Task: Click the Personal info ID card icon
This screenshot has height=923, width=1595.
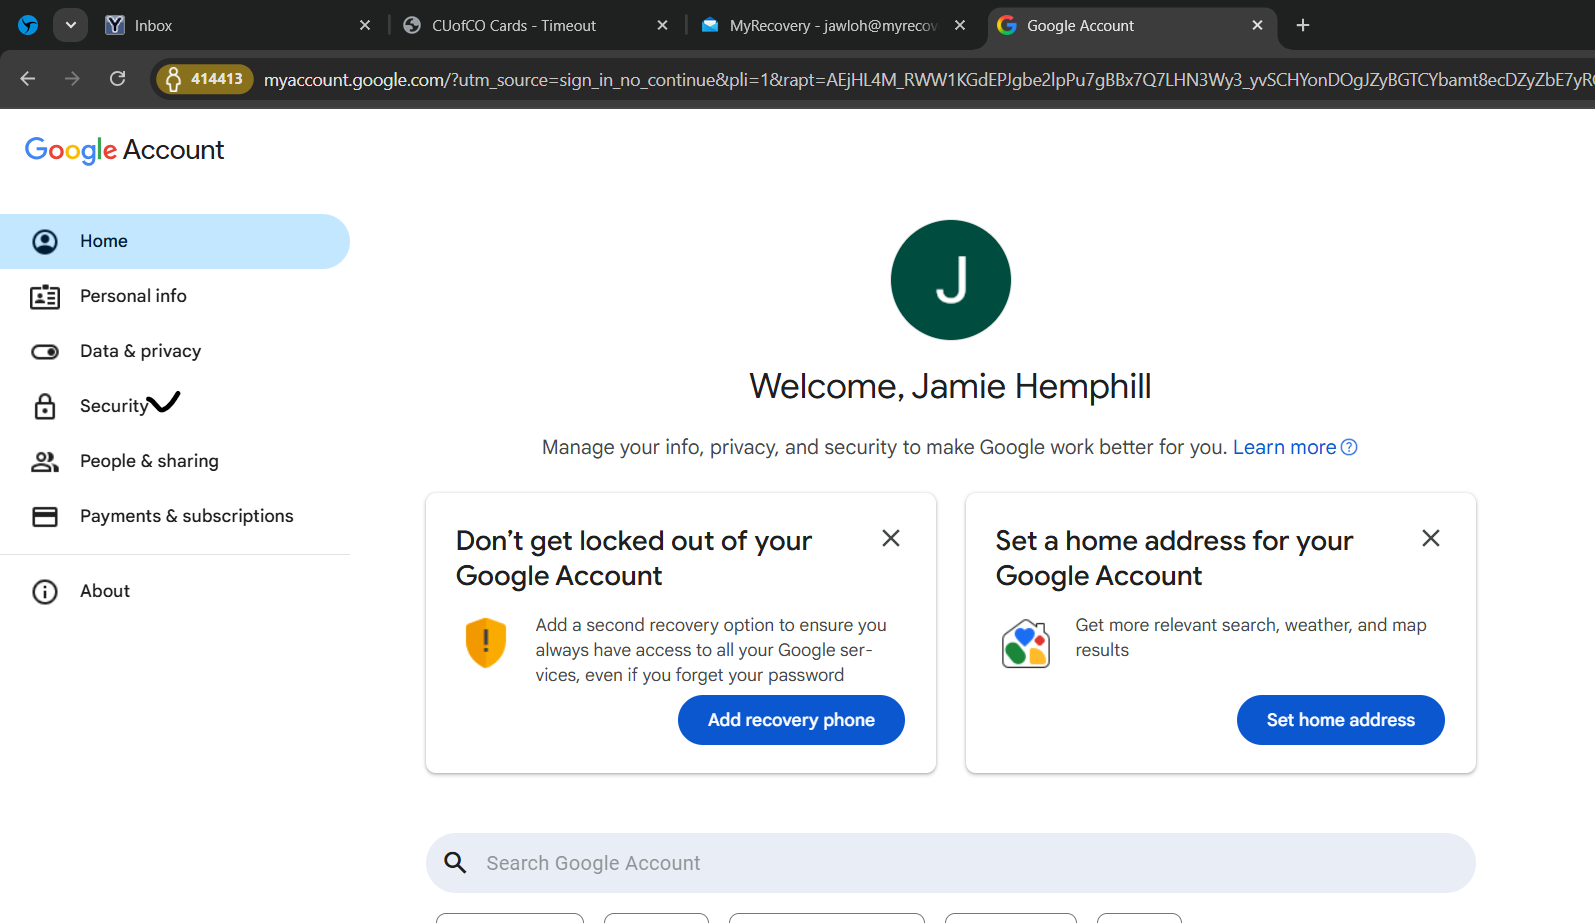Action: tap(45, 297)
